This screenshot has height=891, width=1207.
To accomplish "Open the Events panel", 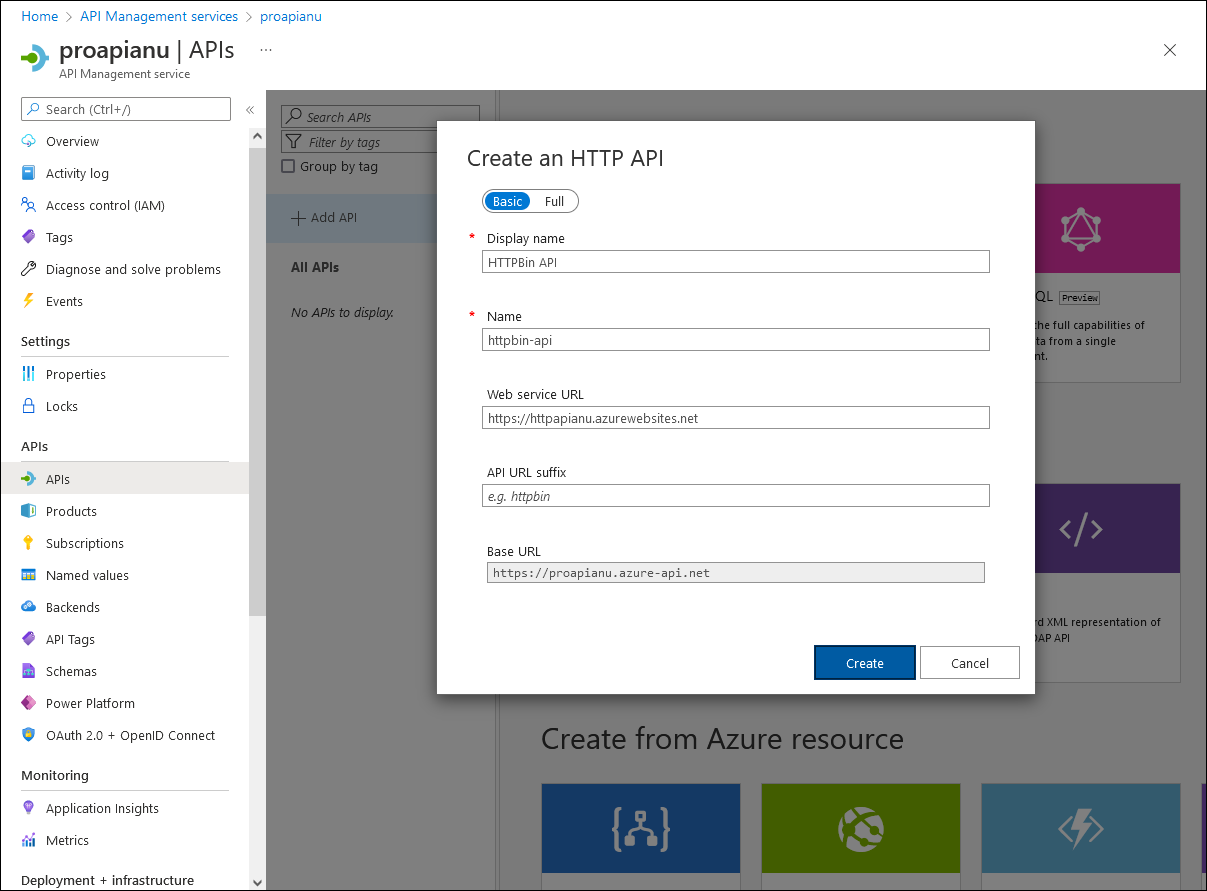I will pos(63,301).
